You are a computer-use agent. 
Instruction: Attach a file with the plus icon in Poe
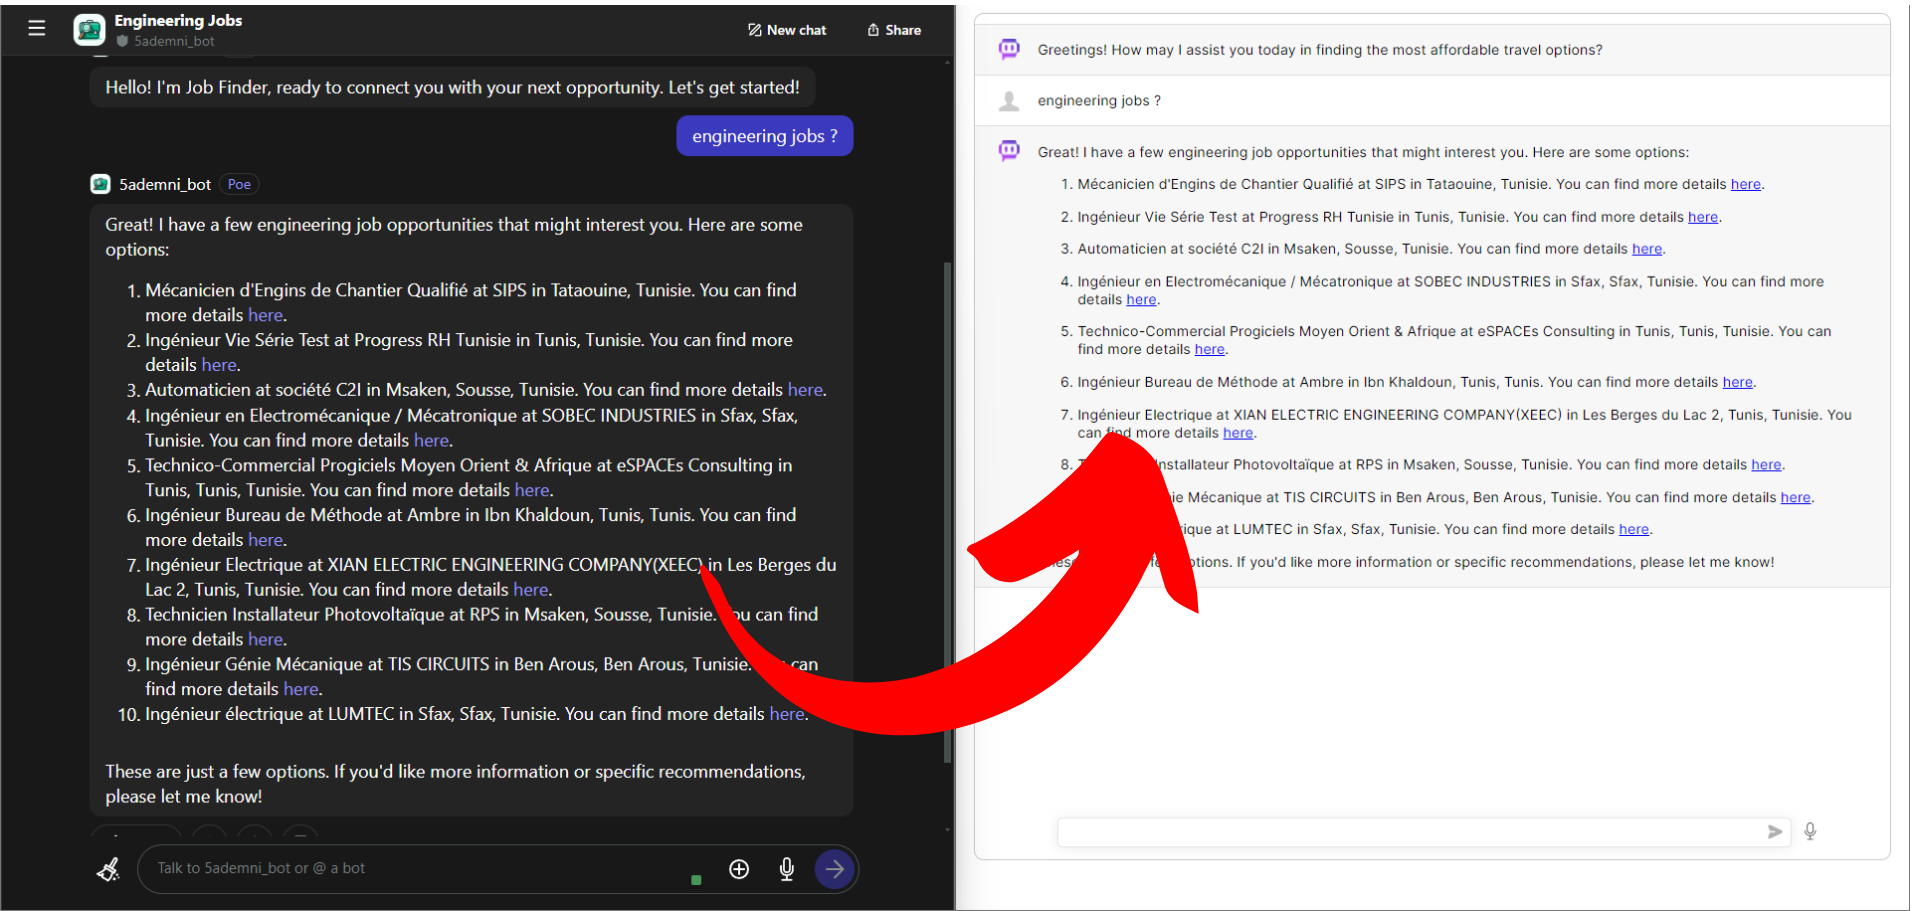(739, 869)
